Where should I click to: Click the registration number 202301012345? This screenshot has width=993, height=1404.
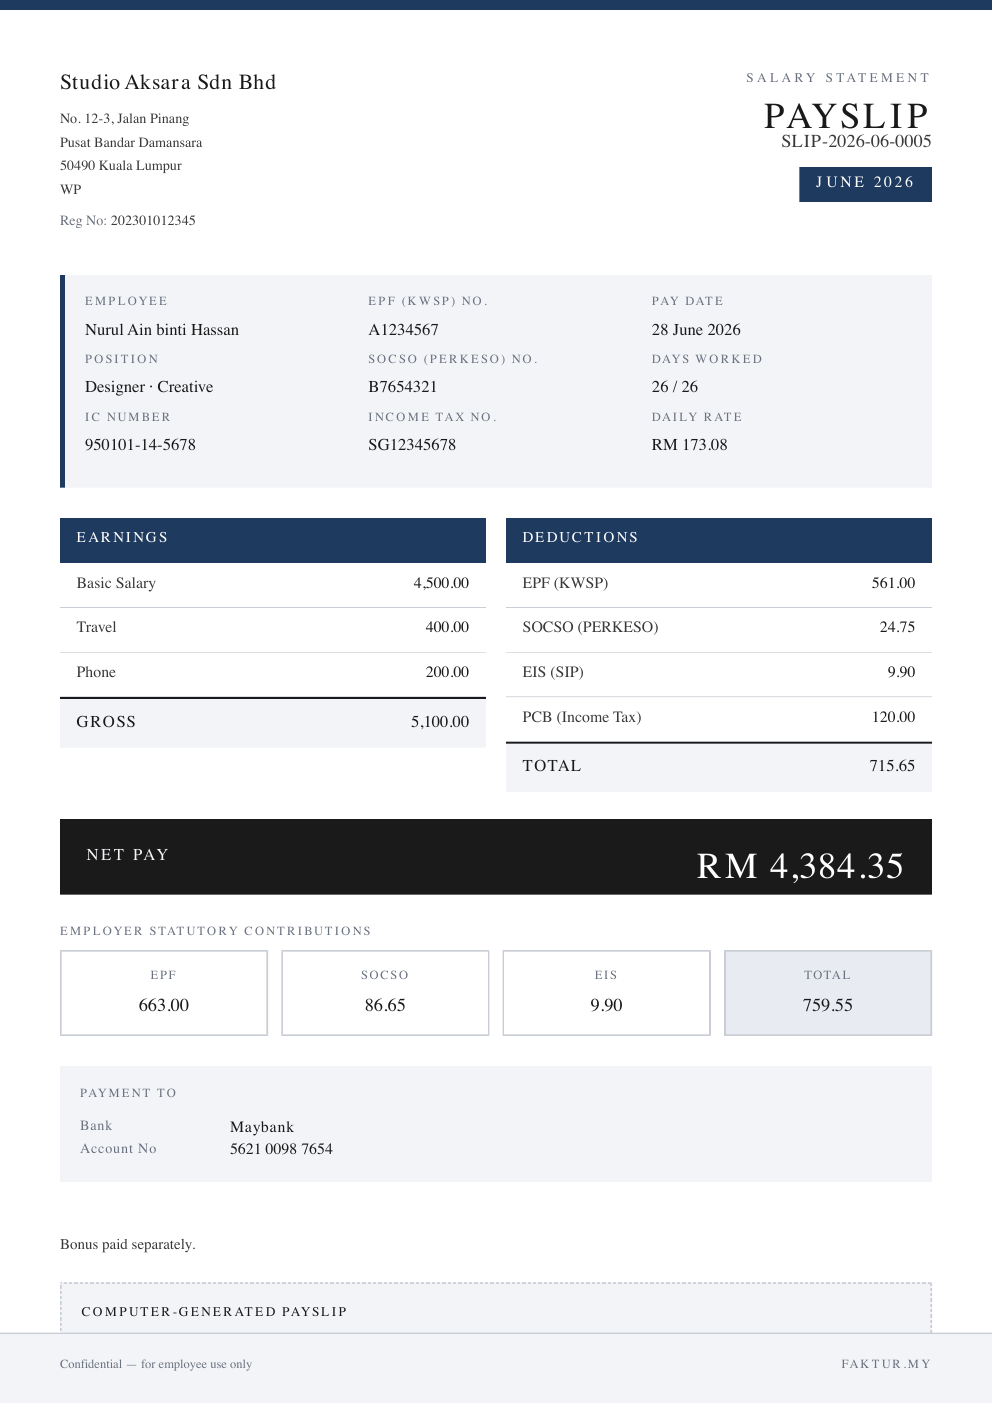tap(153, 220)
